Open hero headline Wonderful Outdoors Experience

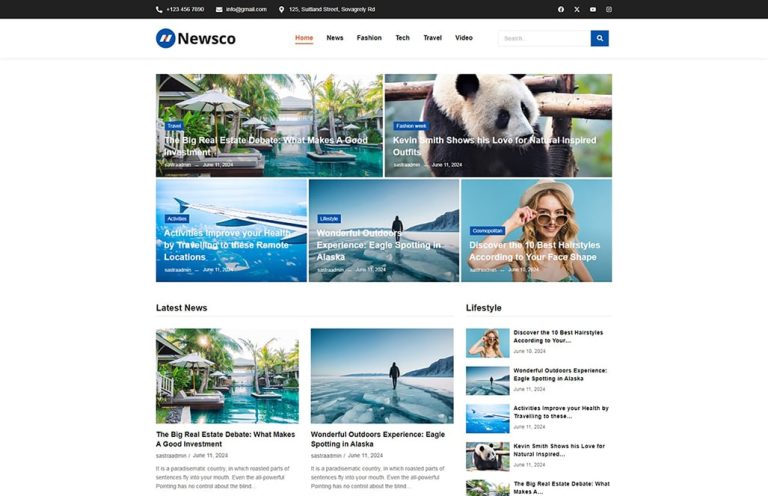click(379, 245)
